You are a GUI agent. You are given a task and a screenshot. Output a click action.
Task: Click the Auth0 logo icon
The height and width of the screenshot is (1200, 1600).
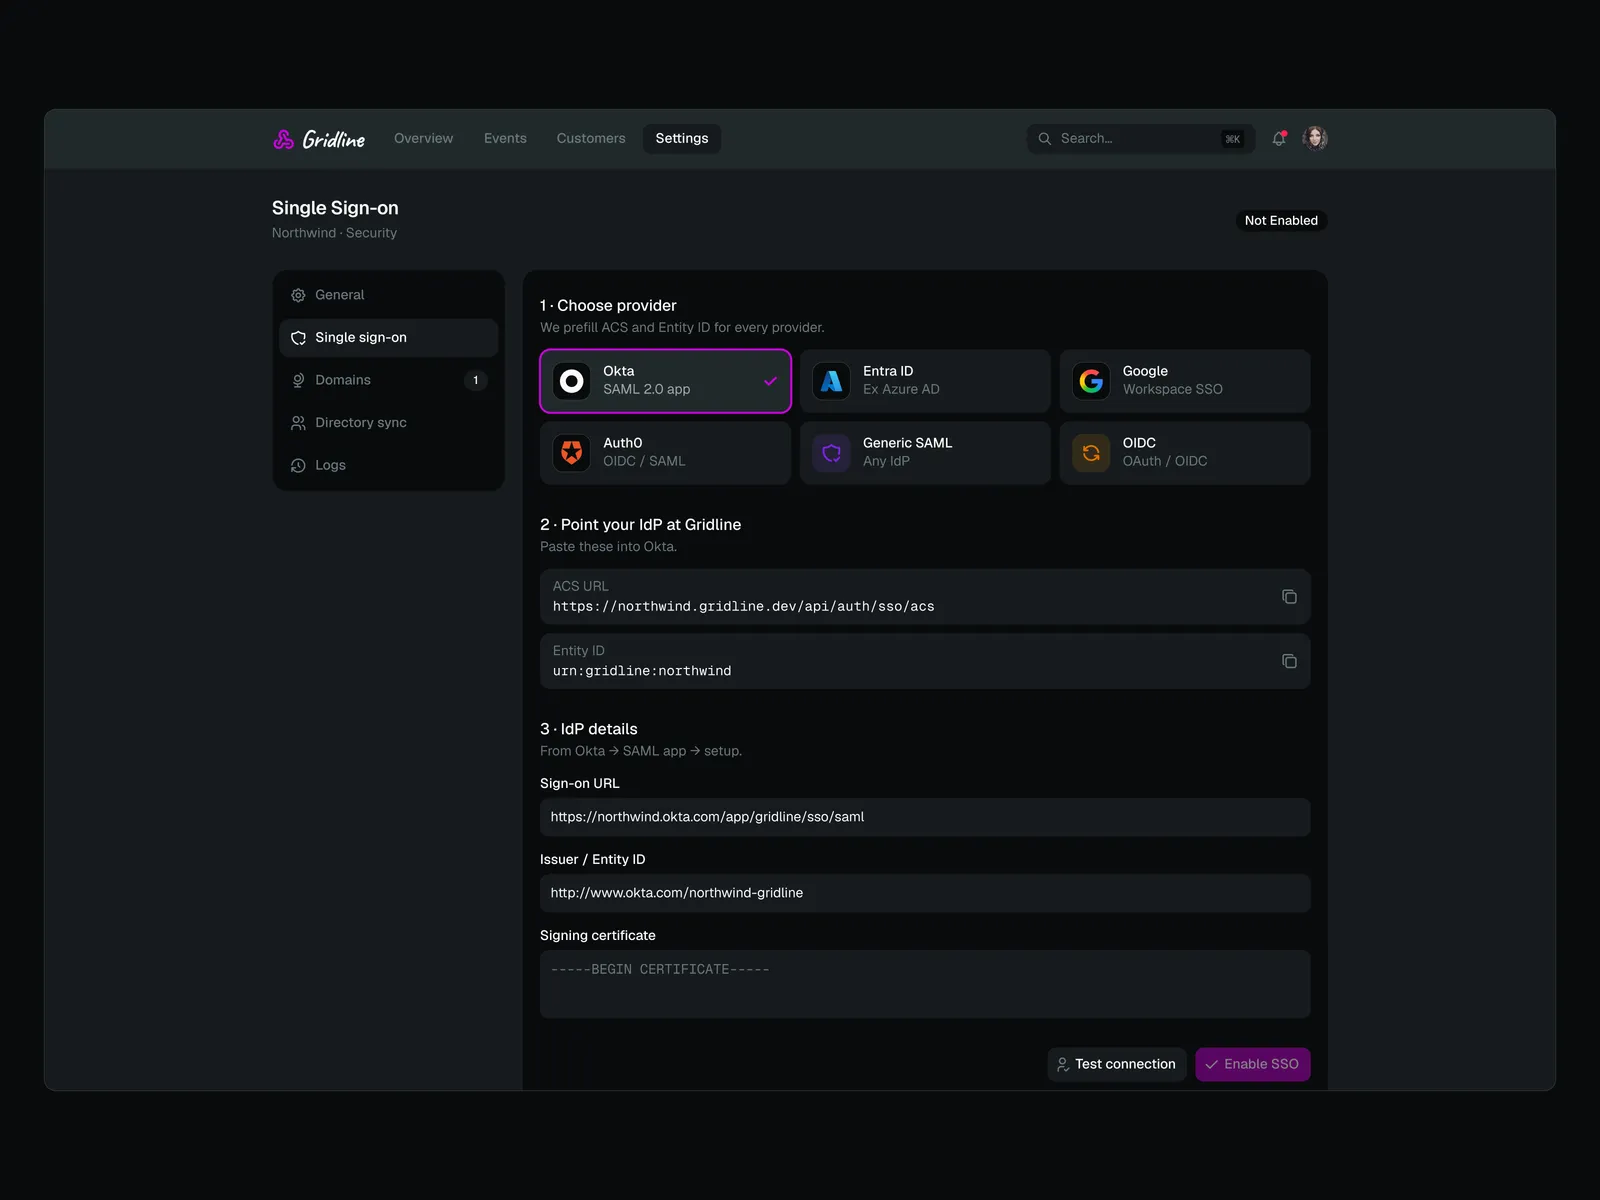coord(572,453)
